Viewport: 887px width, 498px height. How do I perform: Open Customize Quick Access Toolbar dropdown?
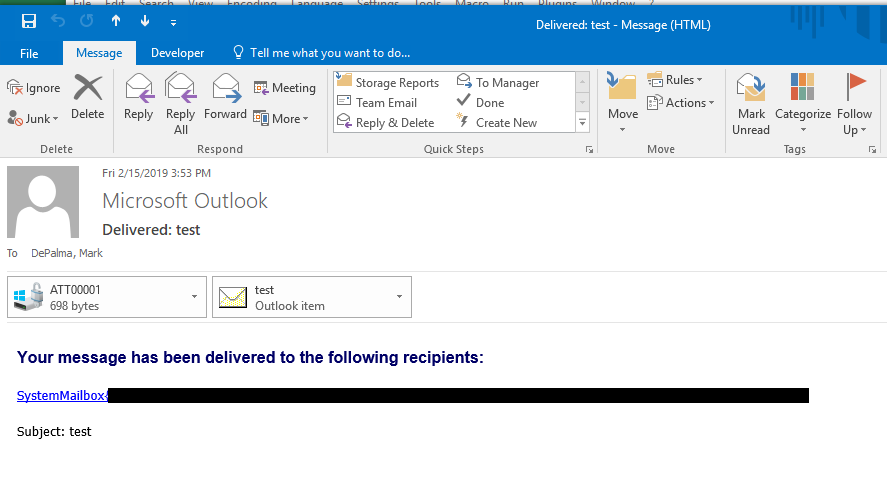tap(173, 23)
